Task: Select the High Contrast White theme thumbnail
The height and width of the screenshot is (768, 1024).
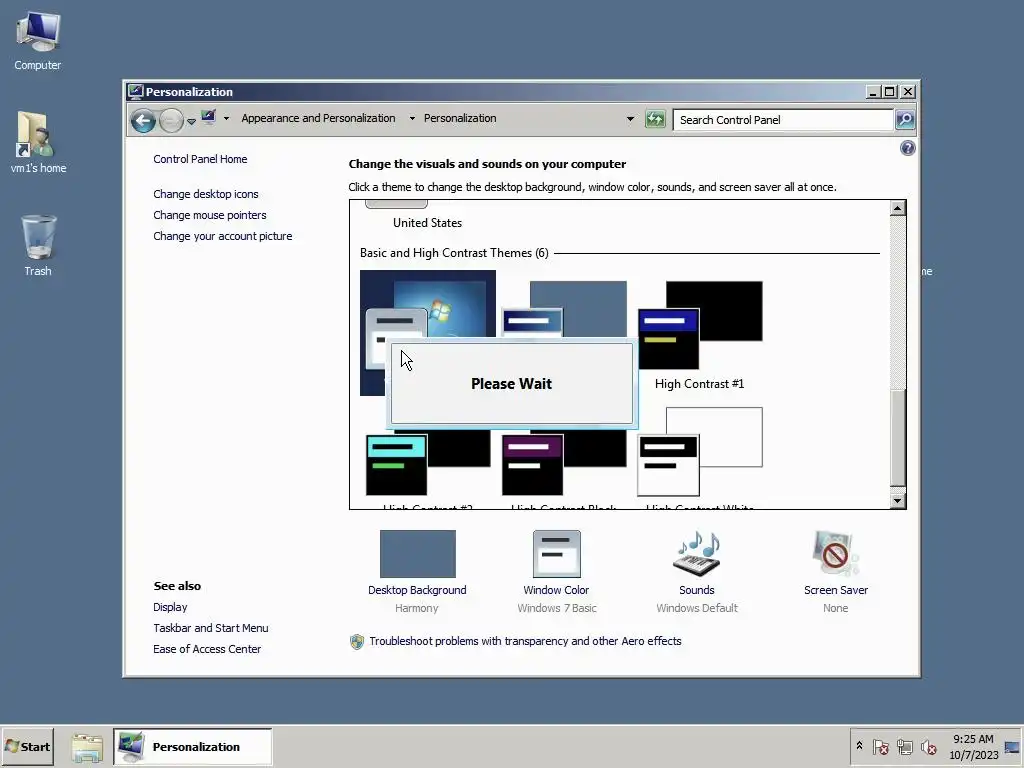Action: click(x=700, y=452)
